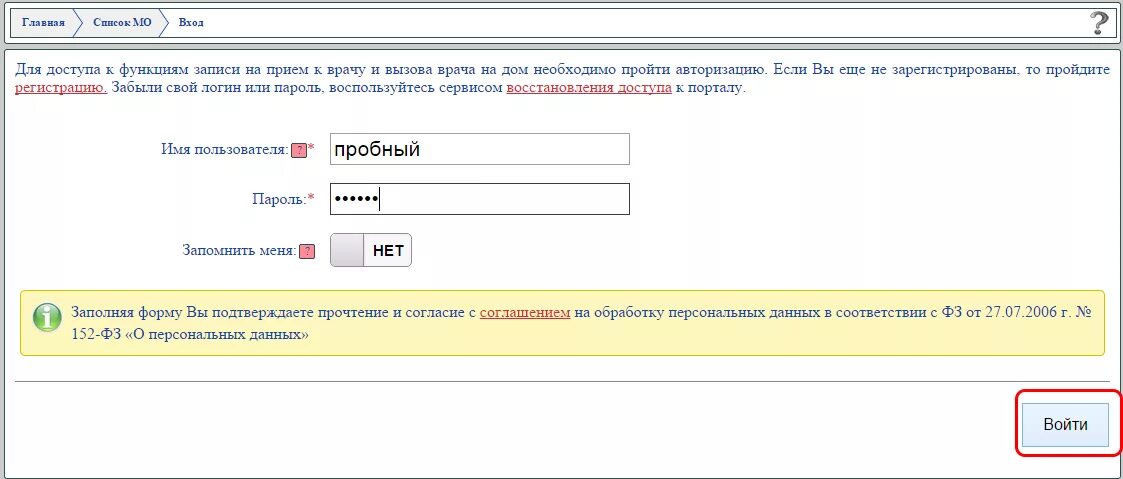The width and height of the screenshot is (1123, 479).
Task: Select the Вход breadcrumb item
Action: (x=191, y=22)
